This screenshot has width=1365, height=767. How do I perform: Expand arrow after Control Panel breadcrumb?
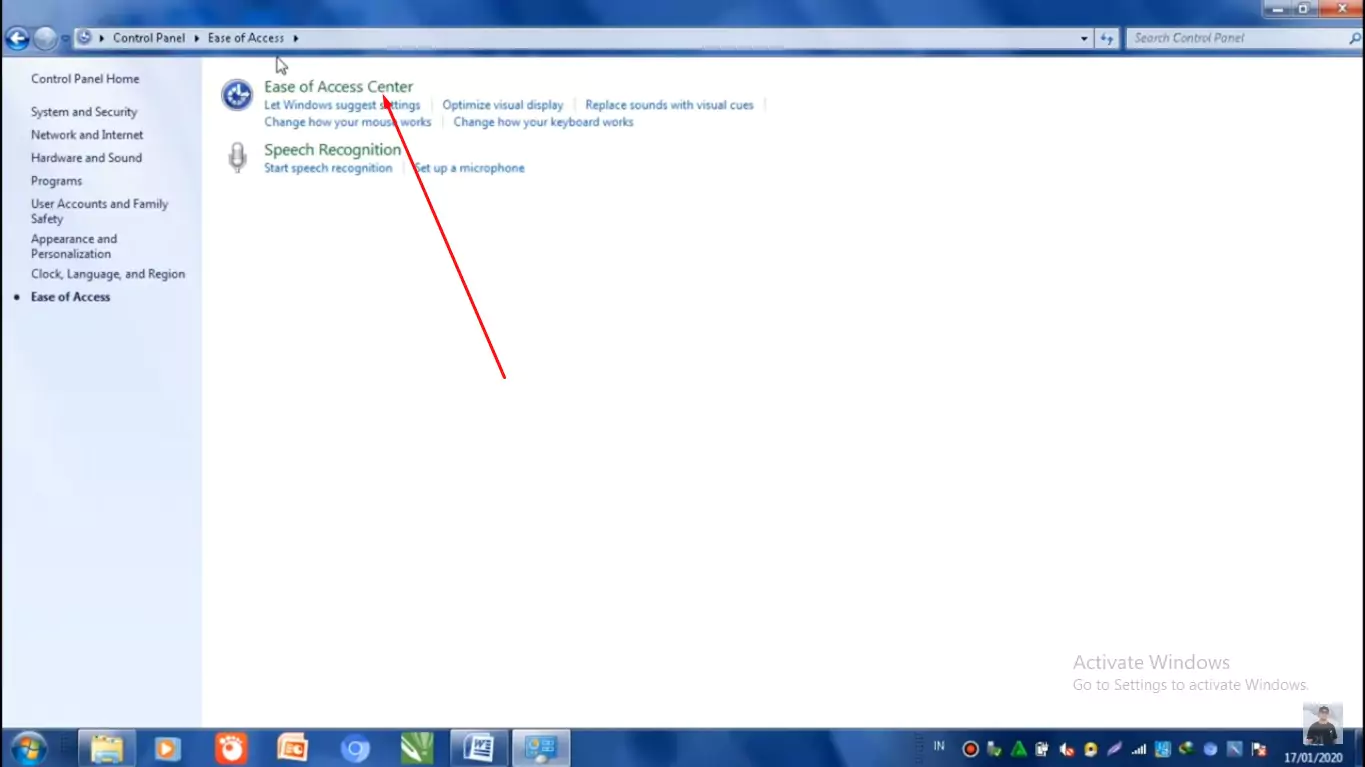tap(196, 38)
